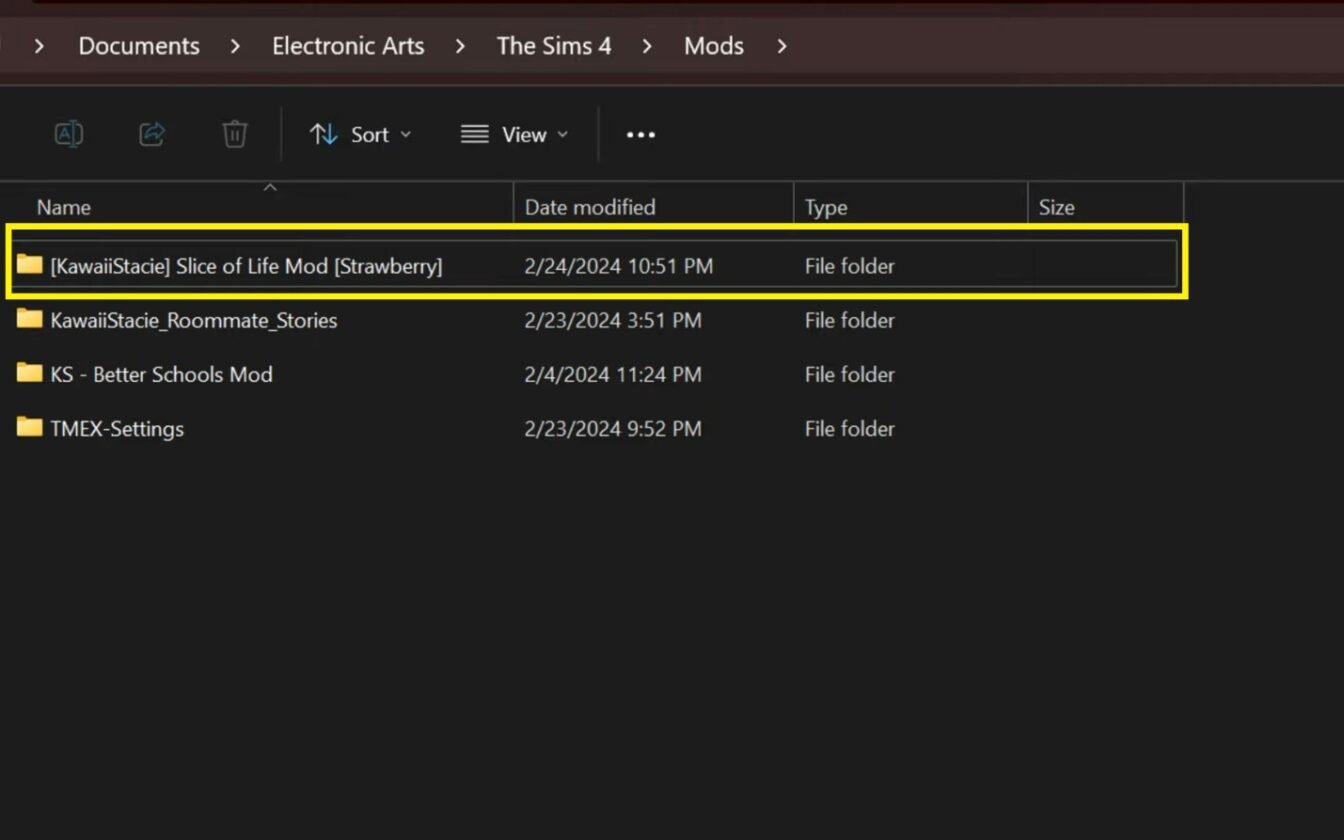This screenshot has height=840, width=1344.
Task: Select the Slice of Life Mod [Strawberry] folder
Action: coord(592,265)
